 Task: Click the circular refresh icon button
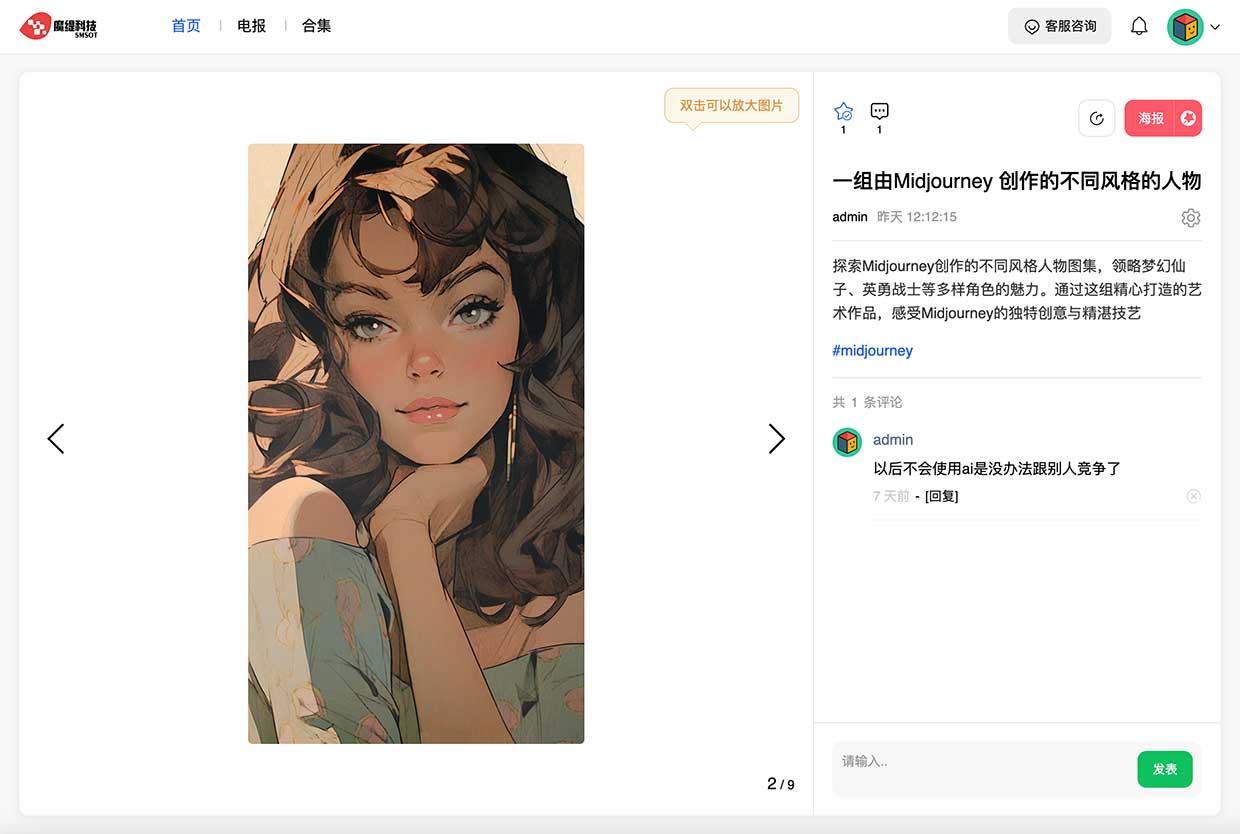click(1096, 118)
